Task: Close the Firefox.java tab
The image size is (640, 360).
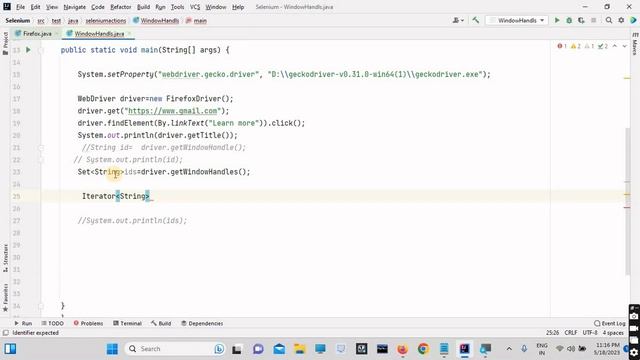Action: (57, 33)
